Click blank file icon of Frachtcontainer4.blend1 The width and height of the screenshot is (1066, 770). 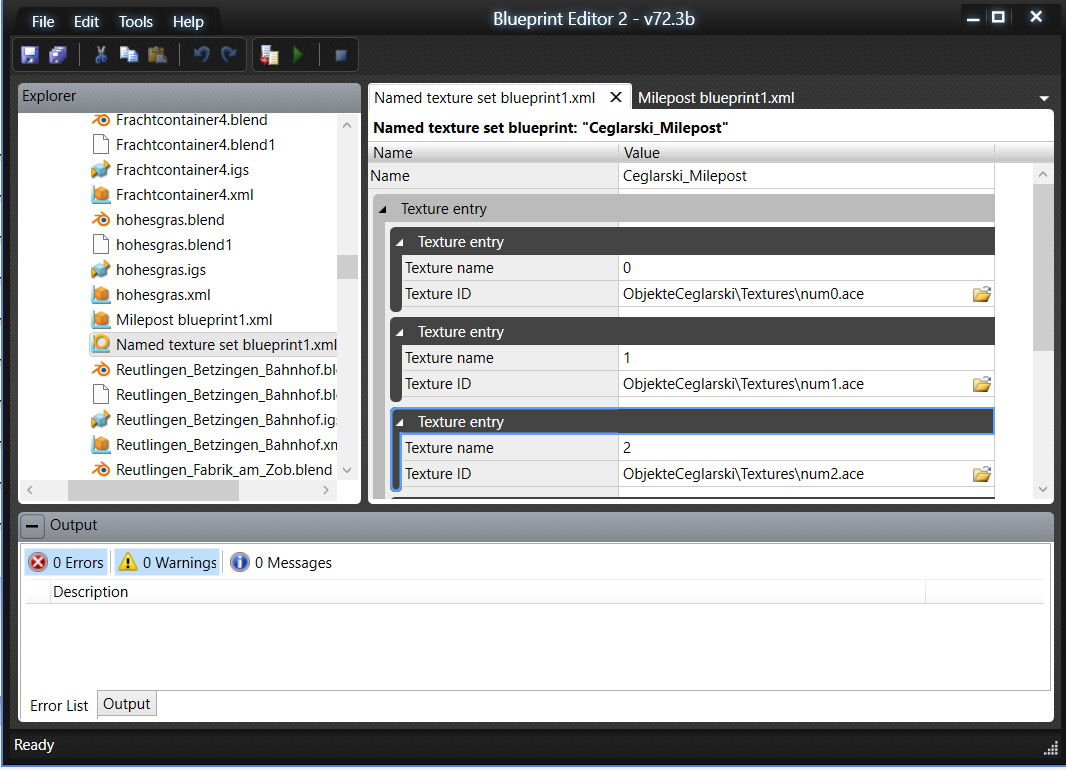(x=101, y=145)
